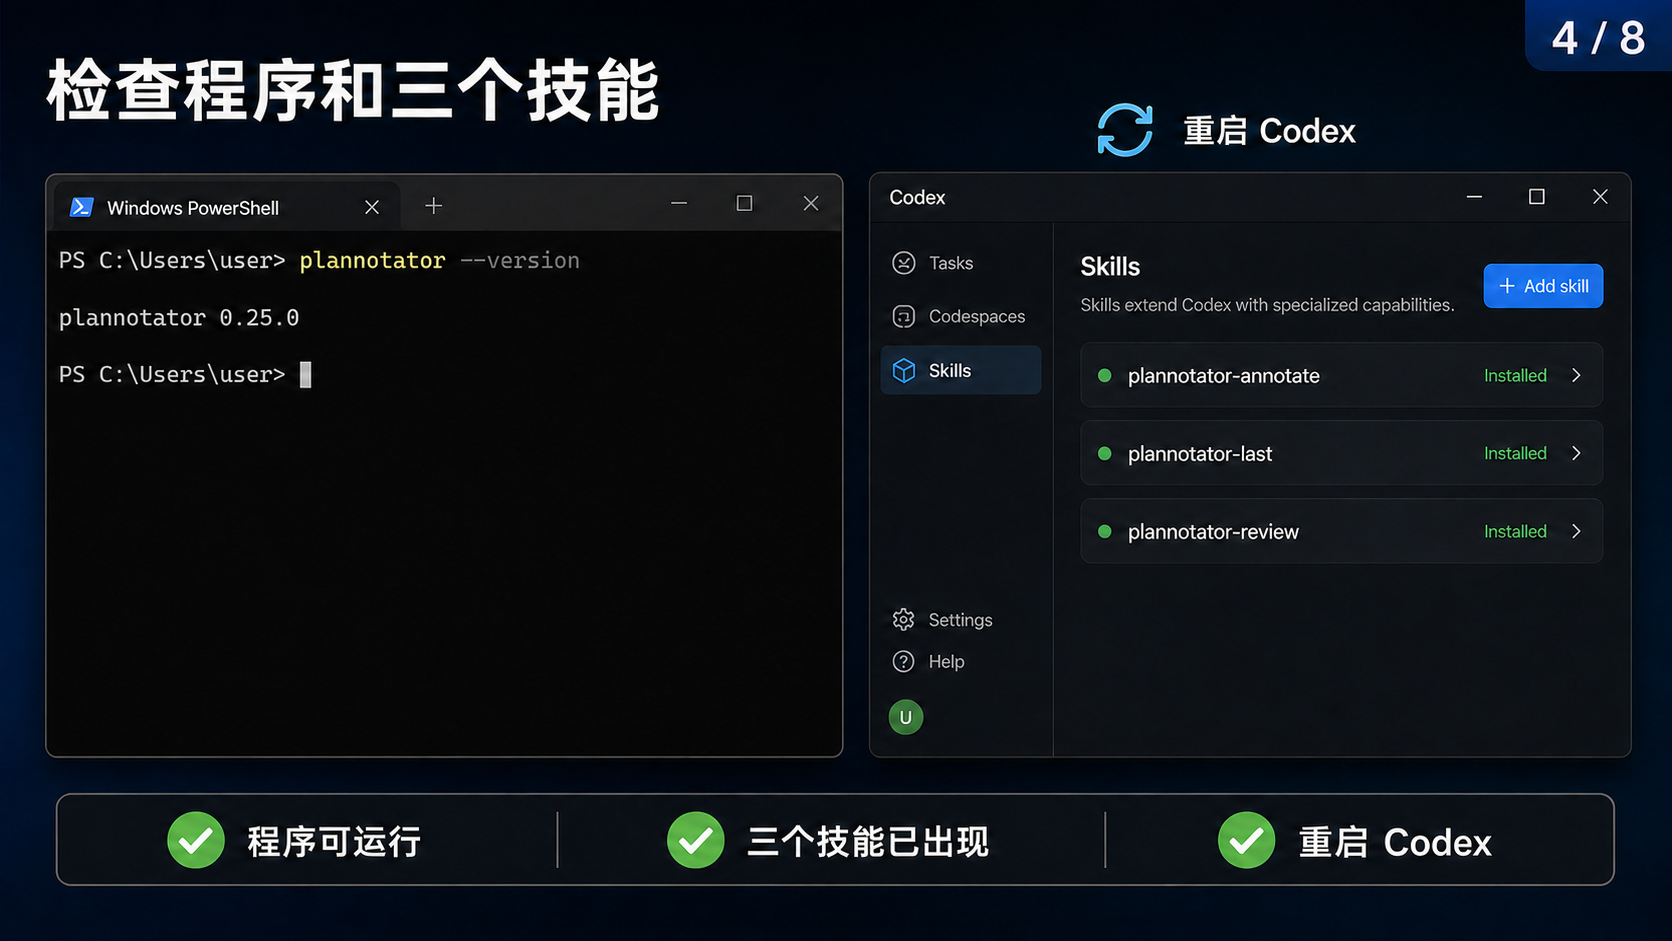
Task: Open Settings via the gear icon
Action: 903,620
